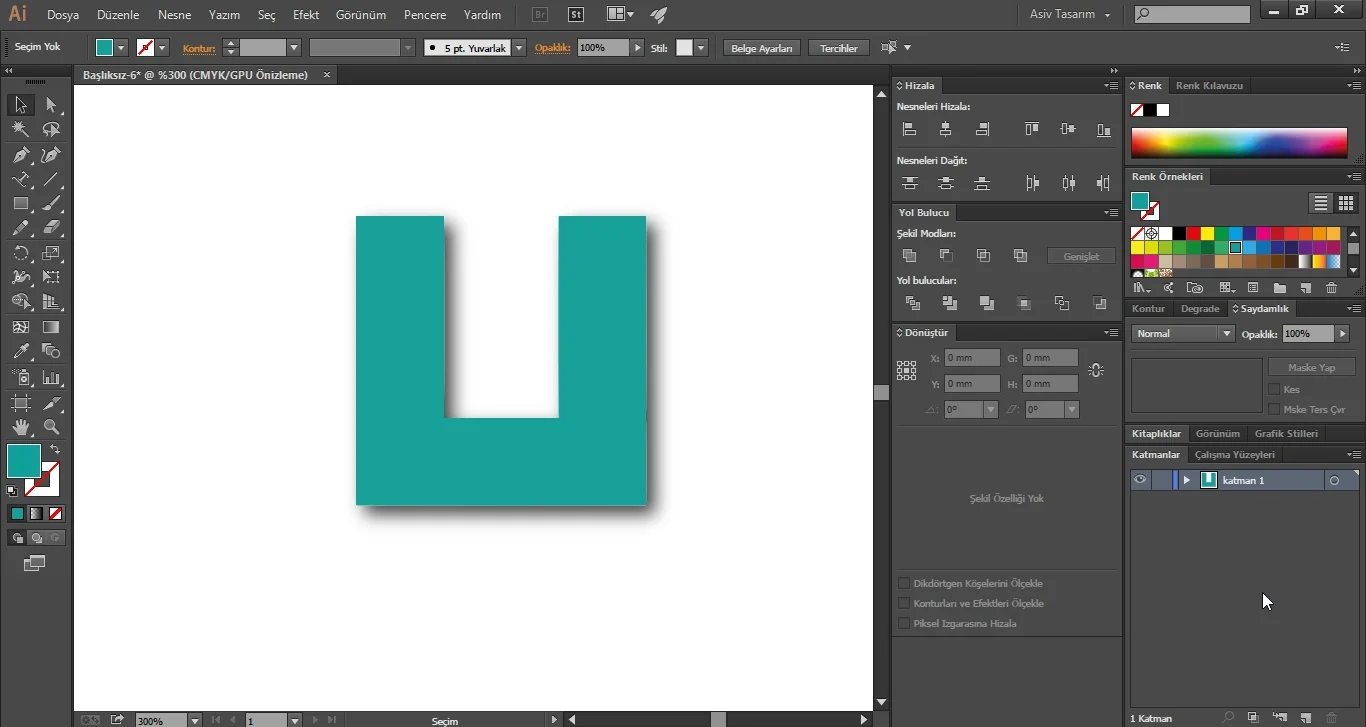Select the black swatch in Renk Örnekleri
Screen dimensions: 1366x727
[x=1179, y=234]
